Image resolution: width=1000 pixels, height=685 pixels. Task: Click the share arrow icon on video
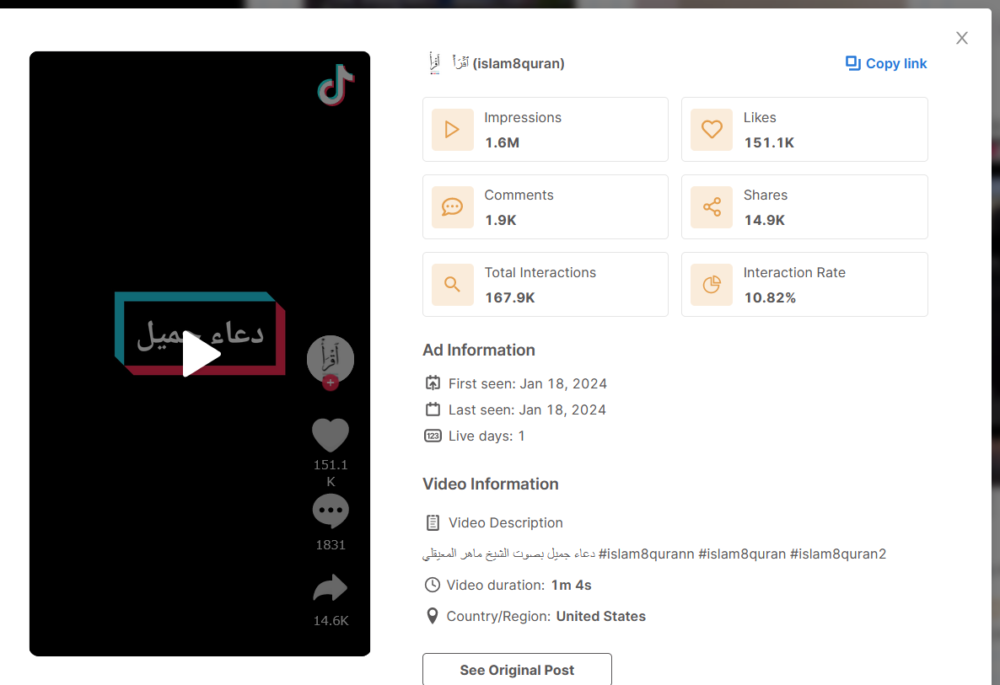coord(330,589)
